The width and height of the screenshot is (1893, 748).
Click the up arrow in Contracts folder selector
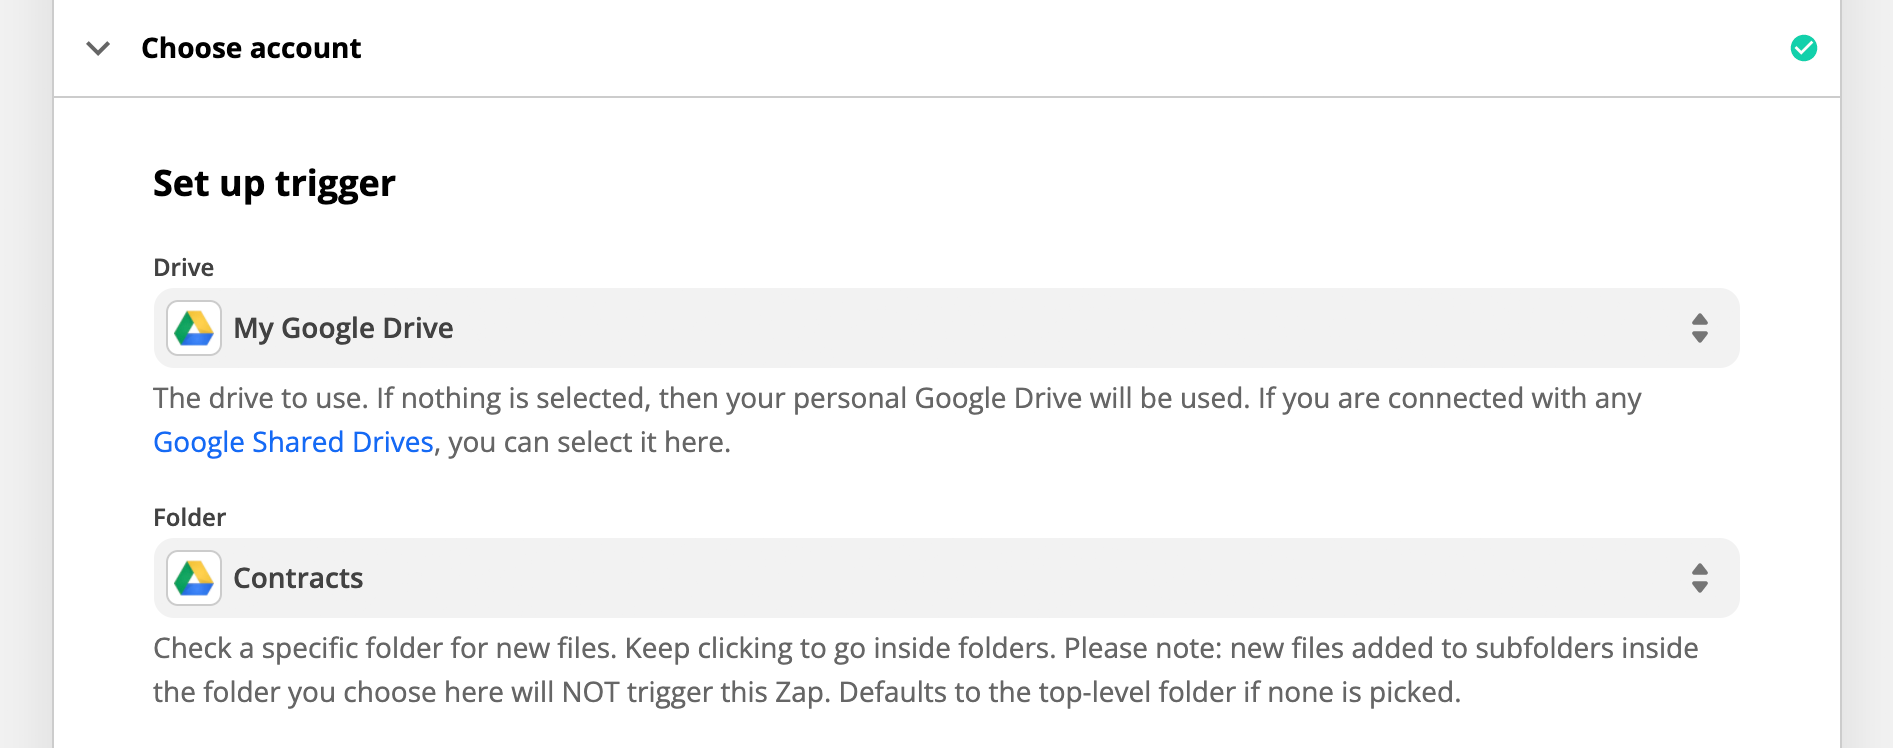tap(1699, 569)
